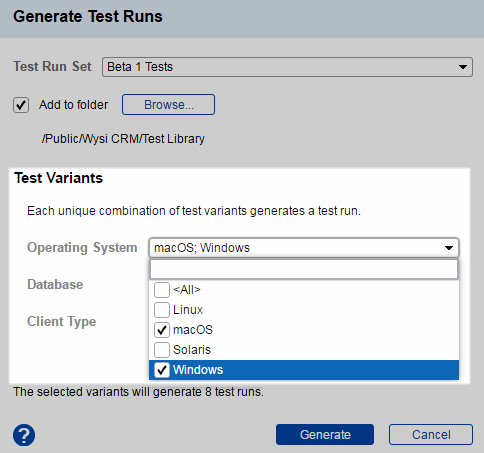Viewport: 484px width, 453px height.
Task: Click the Cancel button
Action: pos(431,434)
